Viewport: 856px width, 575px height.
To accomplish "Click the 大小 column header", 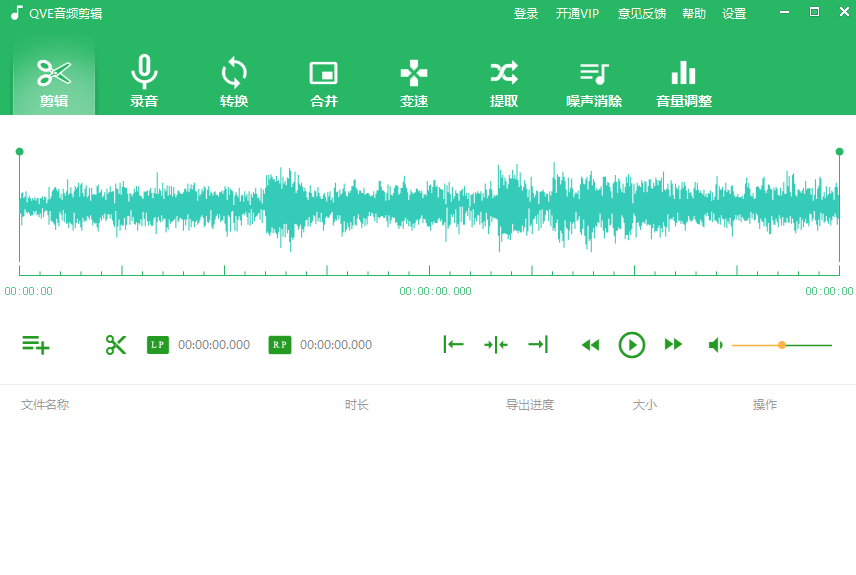I will point(644,405).
